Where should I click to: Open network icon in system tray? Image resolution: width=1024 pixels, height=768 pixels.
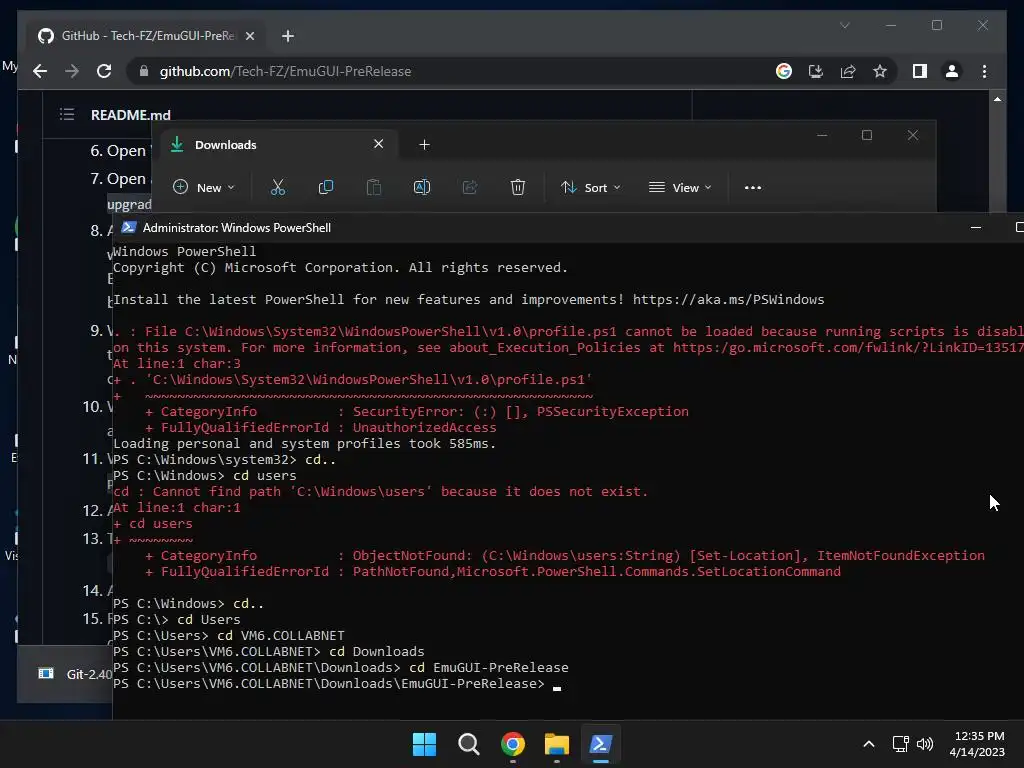(901, 744)
